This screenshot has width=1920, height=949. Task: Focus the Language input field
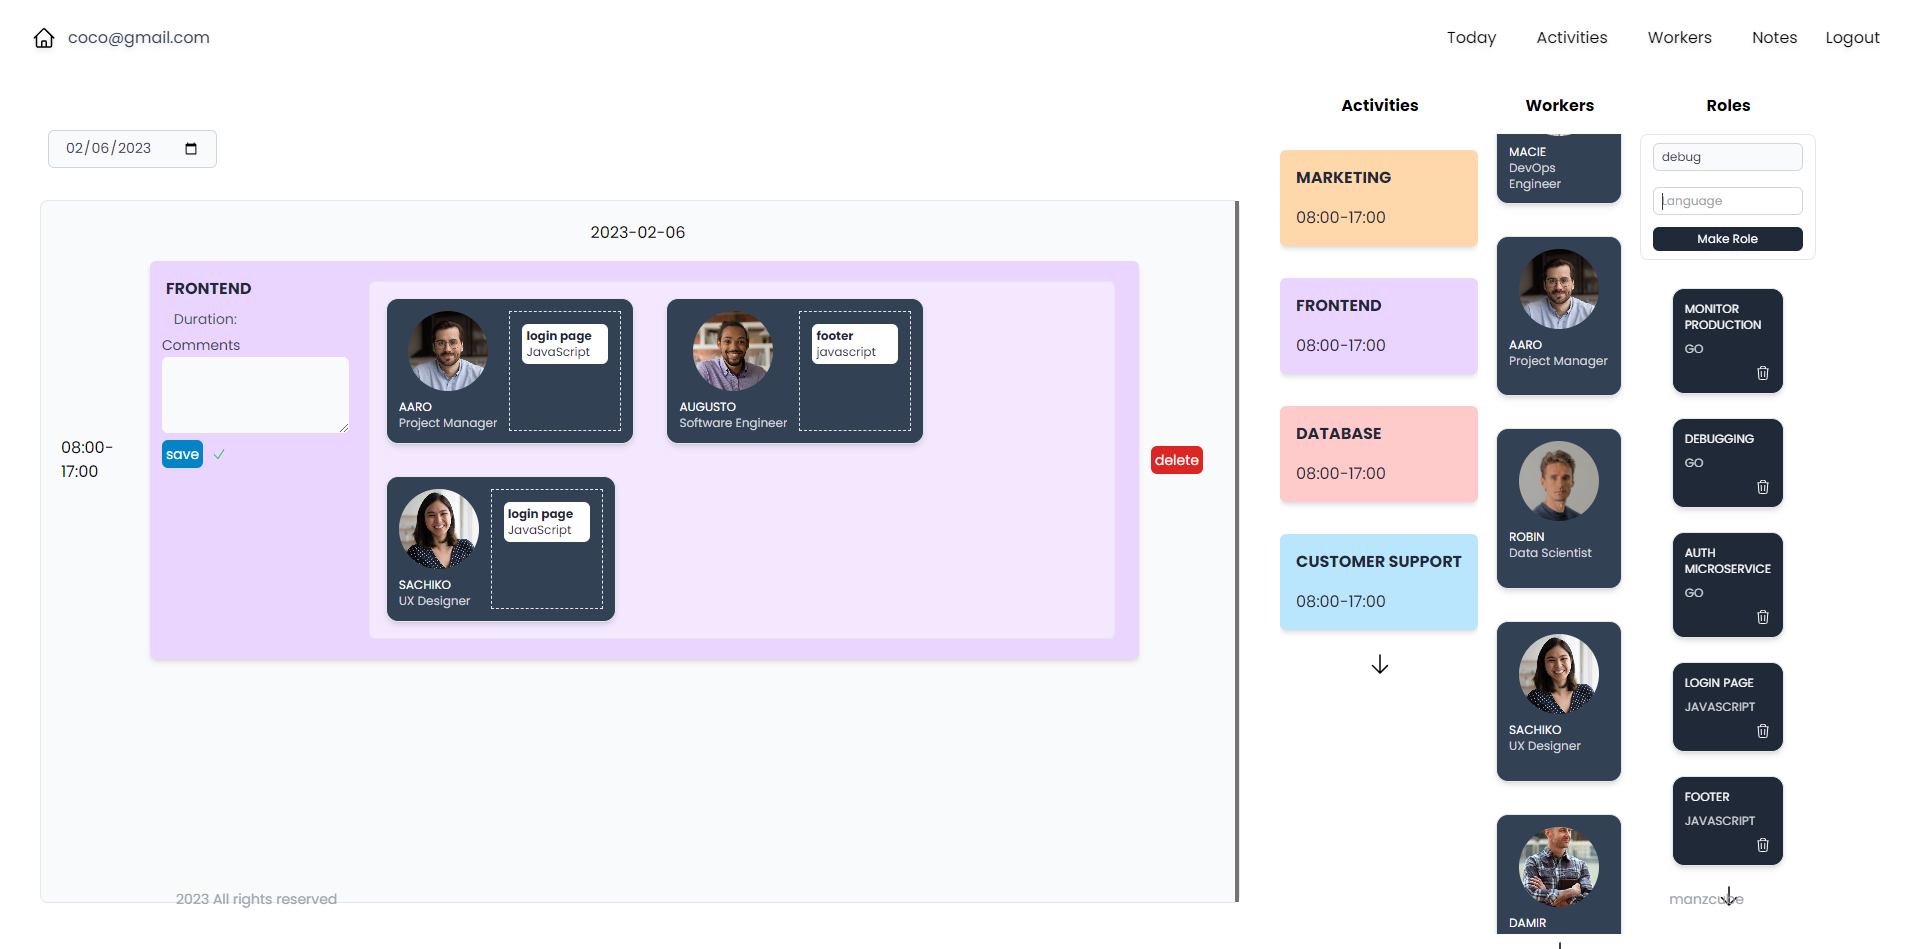click(1728, 201)
